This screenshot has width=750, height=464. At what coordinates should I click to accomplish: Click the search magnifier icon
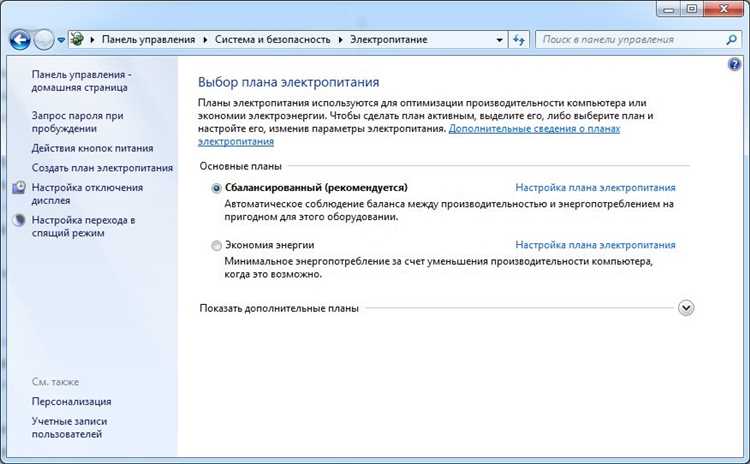point(731,40)
